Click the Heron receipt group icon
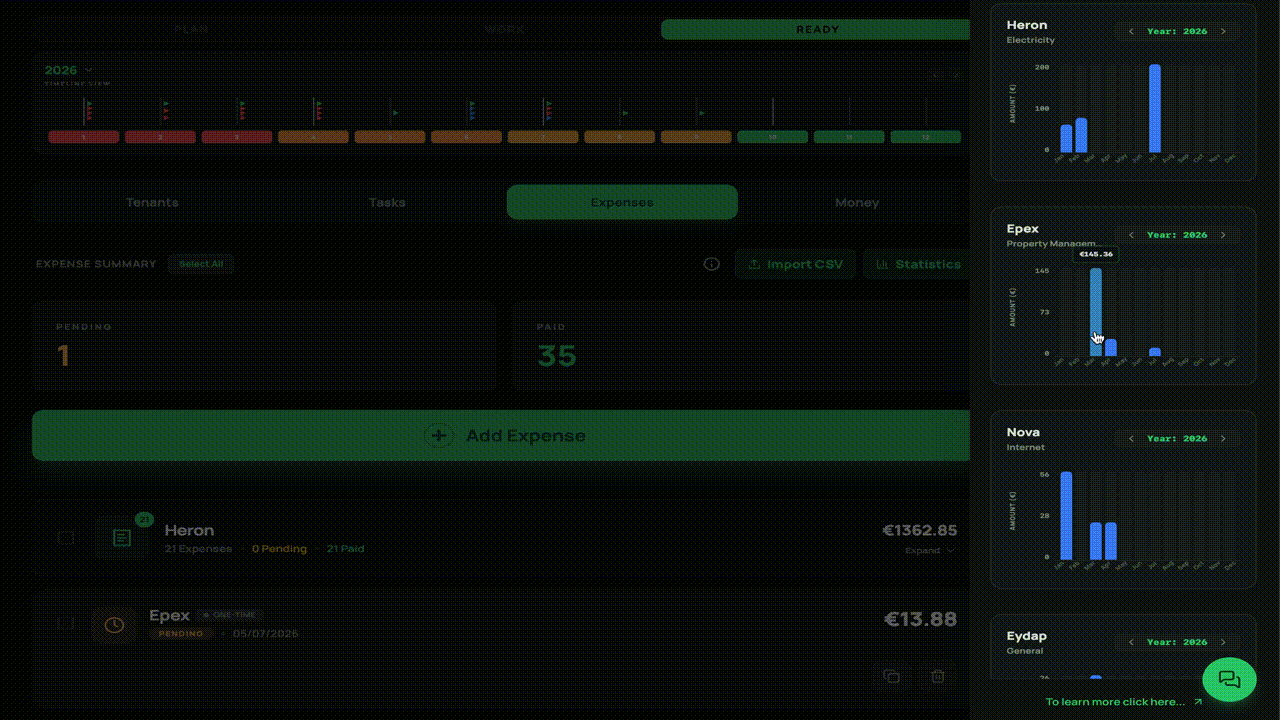This screenshot has width=1280, height=720. coord(122,538)
